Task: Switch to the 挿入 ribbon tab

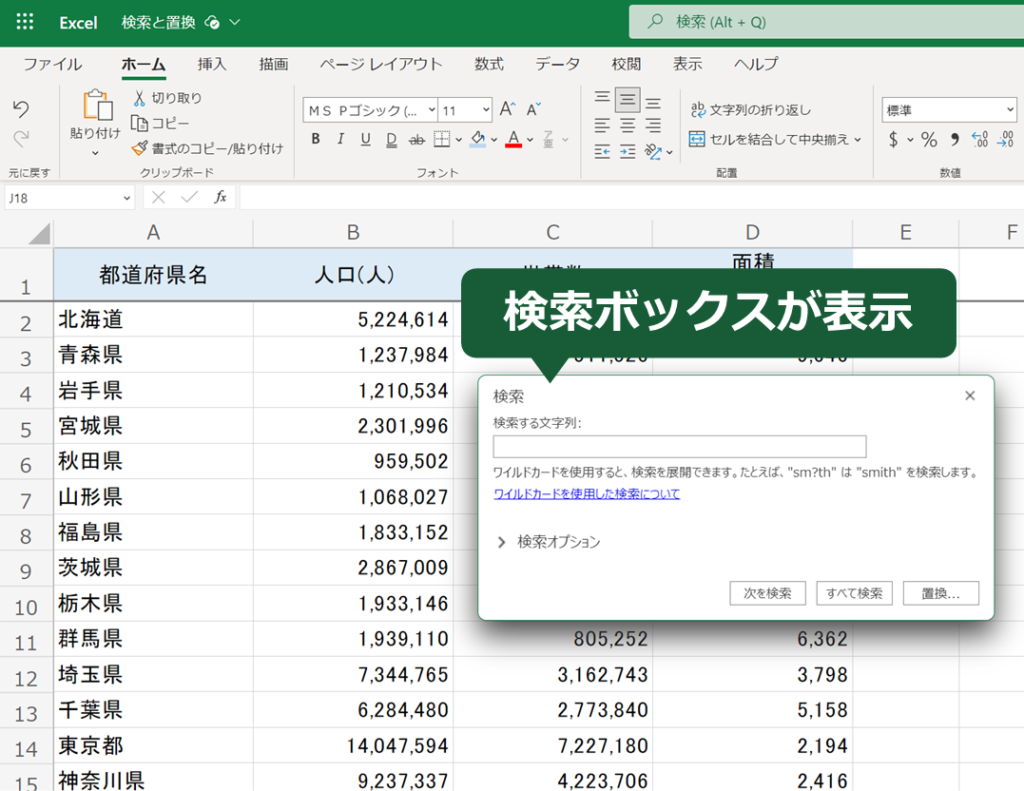Action: [x=213, y=64]
